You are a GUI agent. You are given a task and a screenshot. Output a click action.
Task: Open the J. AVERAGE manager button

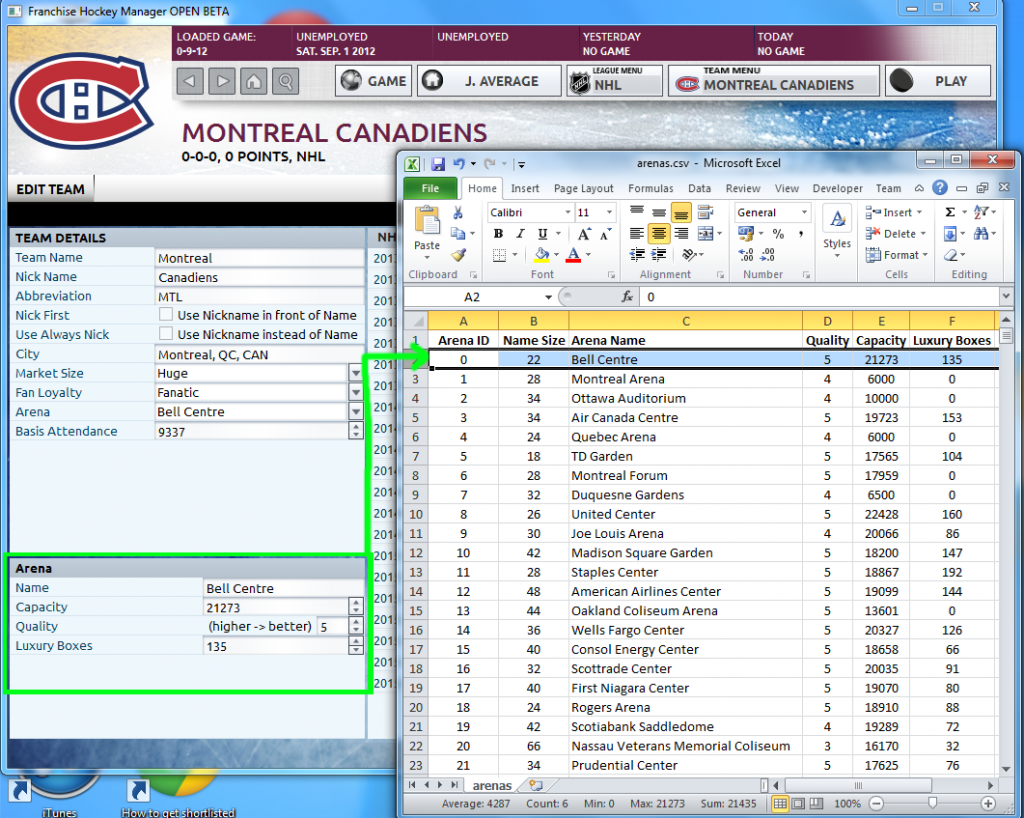pyautogui.click(x=489, y=81)
